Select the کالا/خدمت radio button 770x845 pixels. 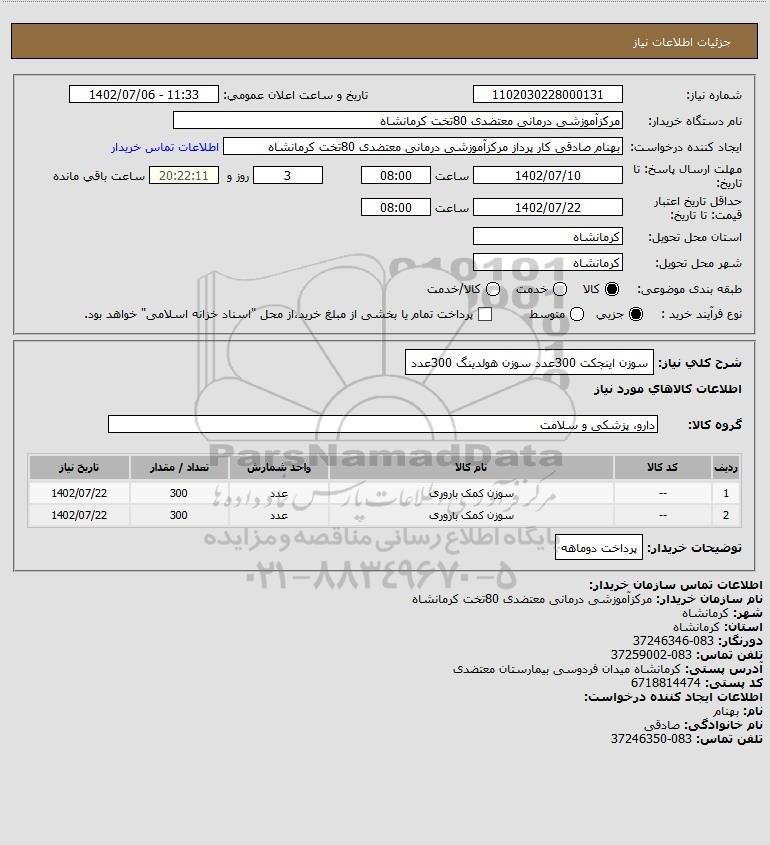point(492,289)
